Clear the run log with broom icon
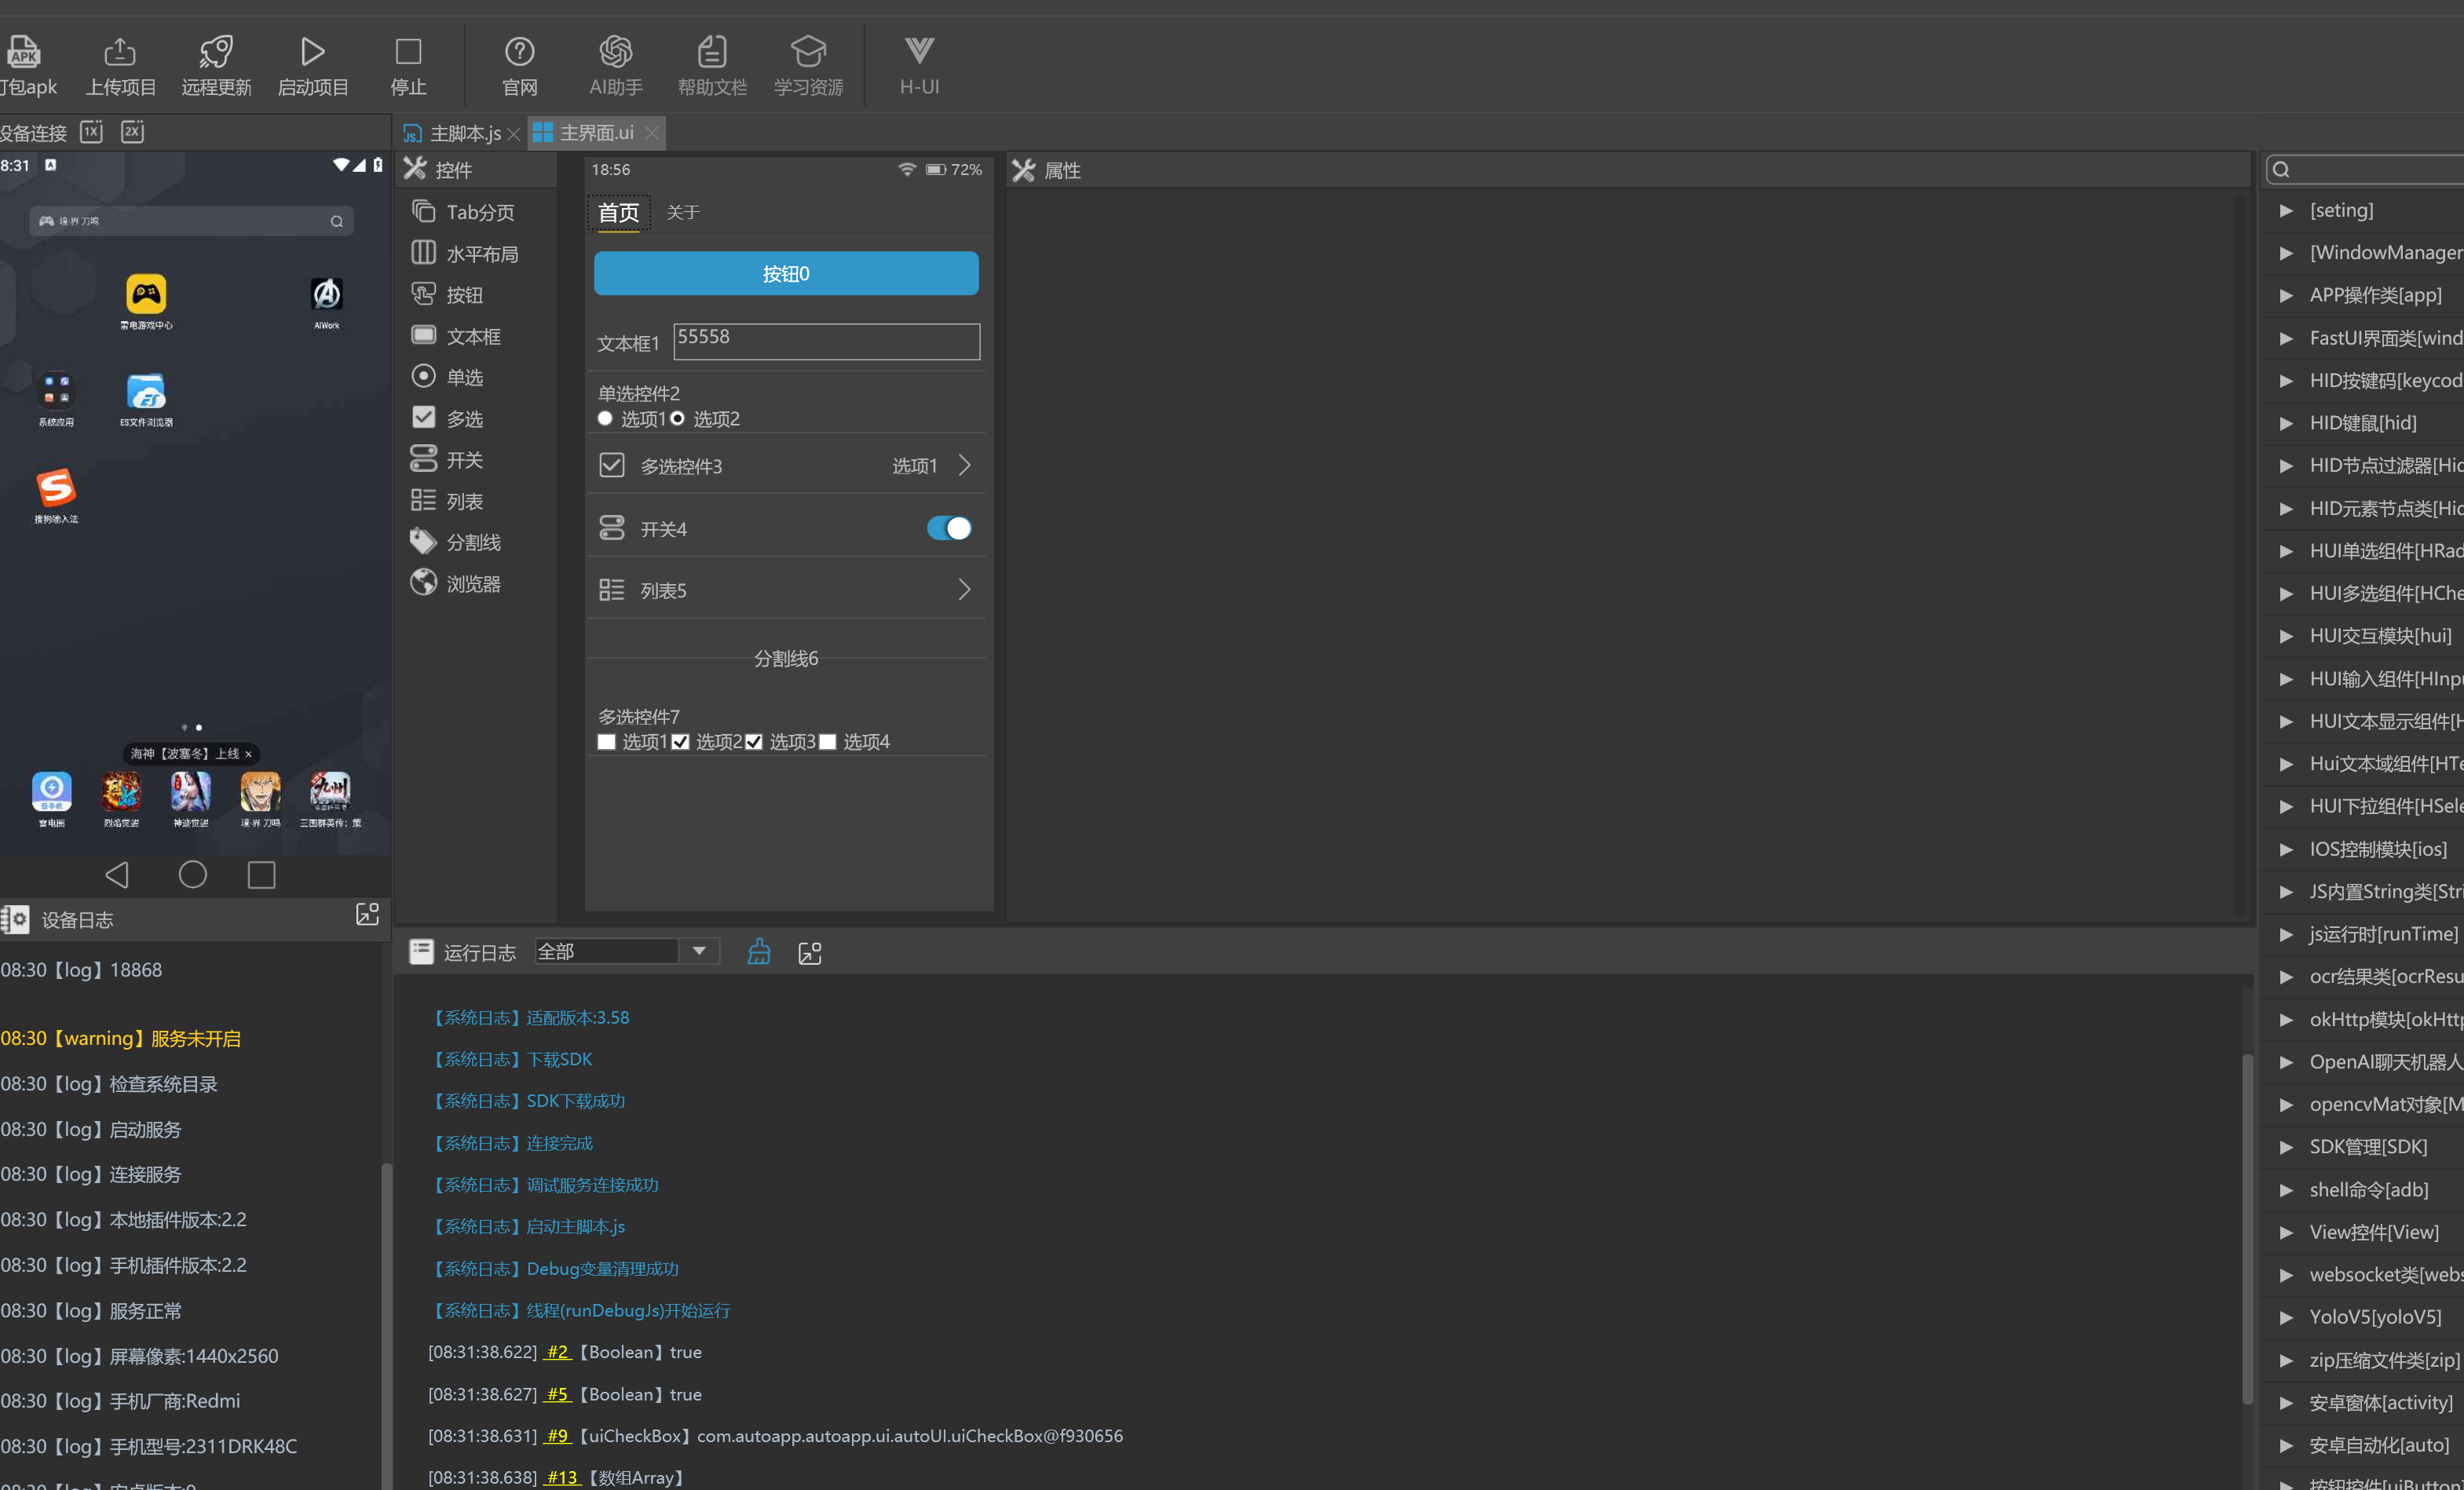 point(759,951)
